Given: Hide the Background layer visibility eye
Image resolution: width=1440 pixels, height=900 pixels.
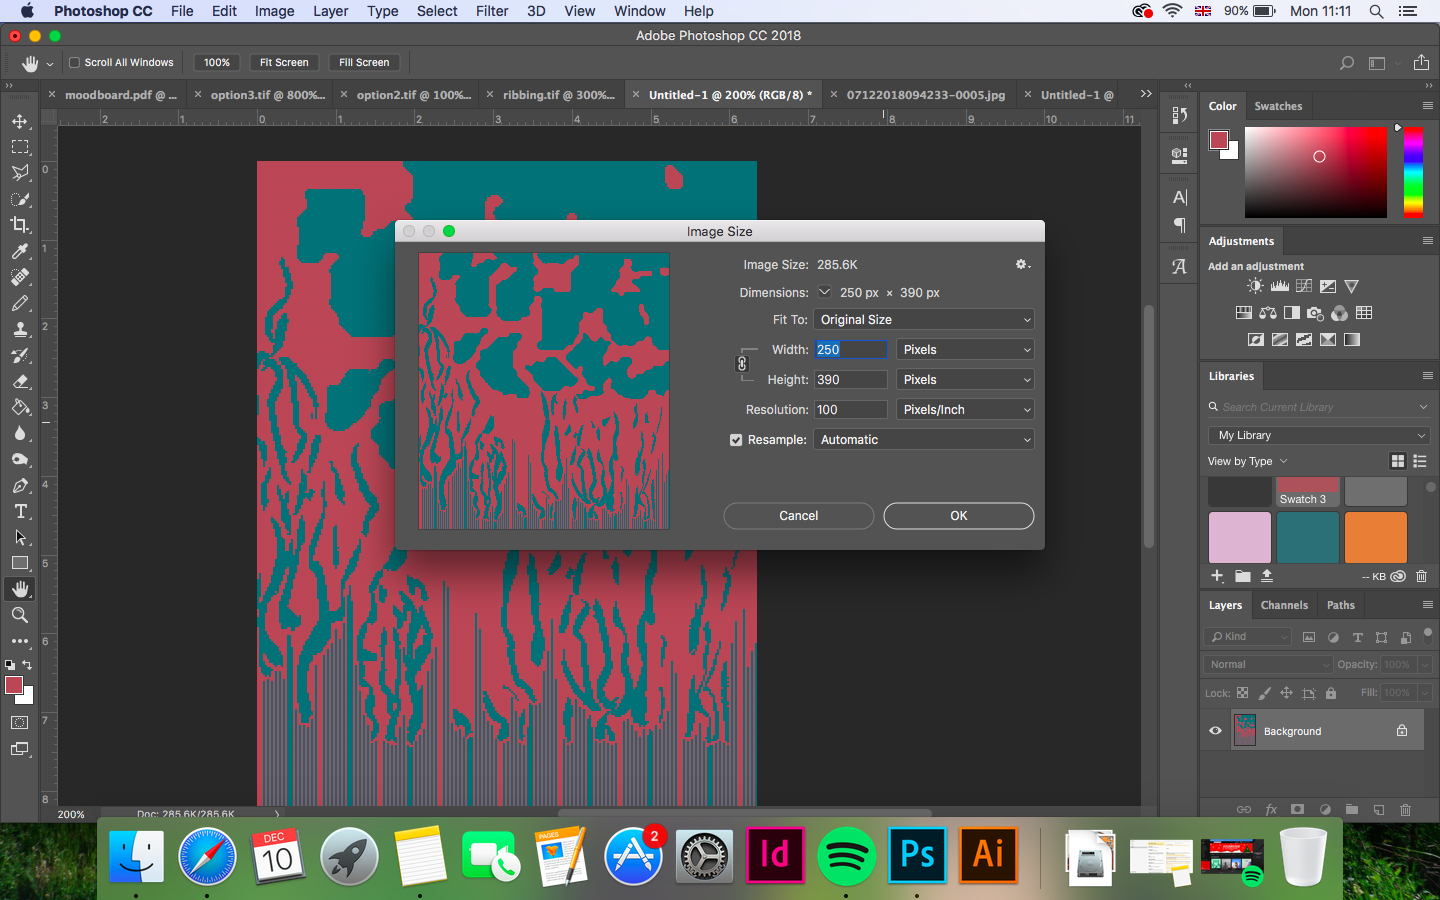Looking at the screenshot, I should coord(1215,731).
